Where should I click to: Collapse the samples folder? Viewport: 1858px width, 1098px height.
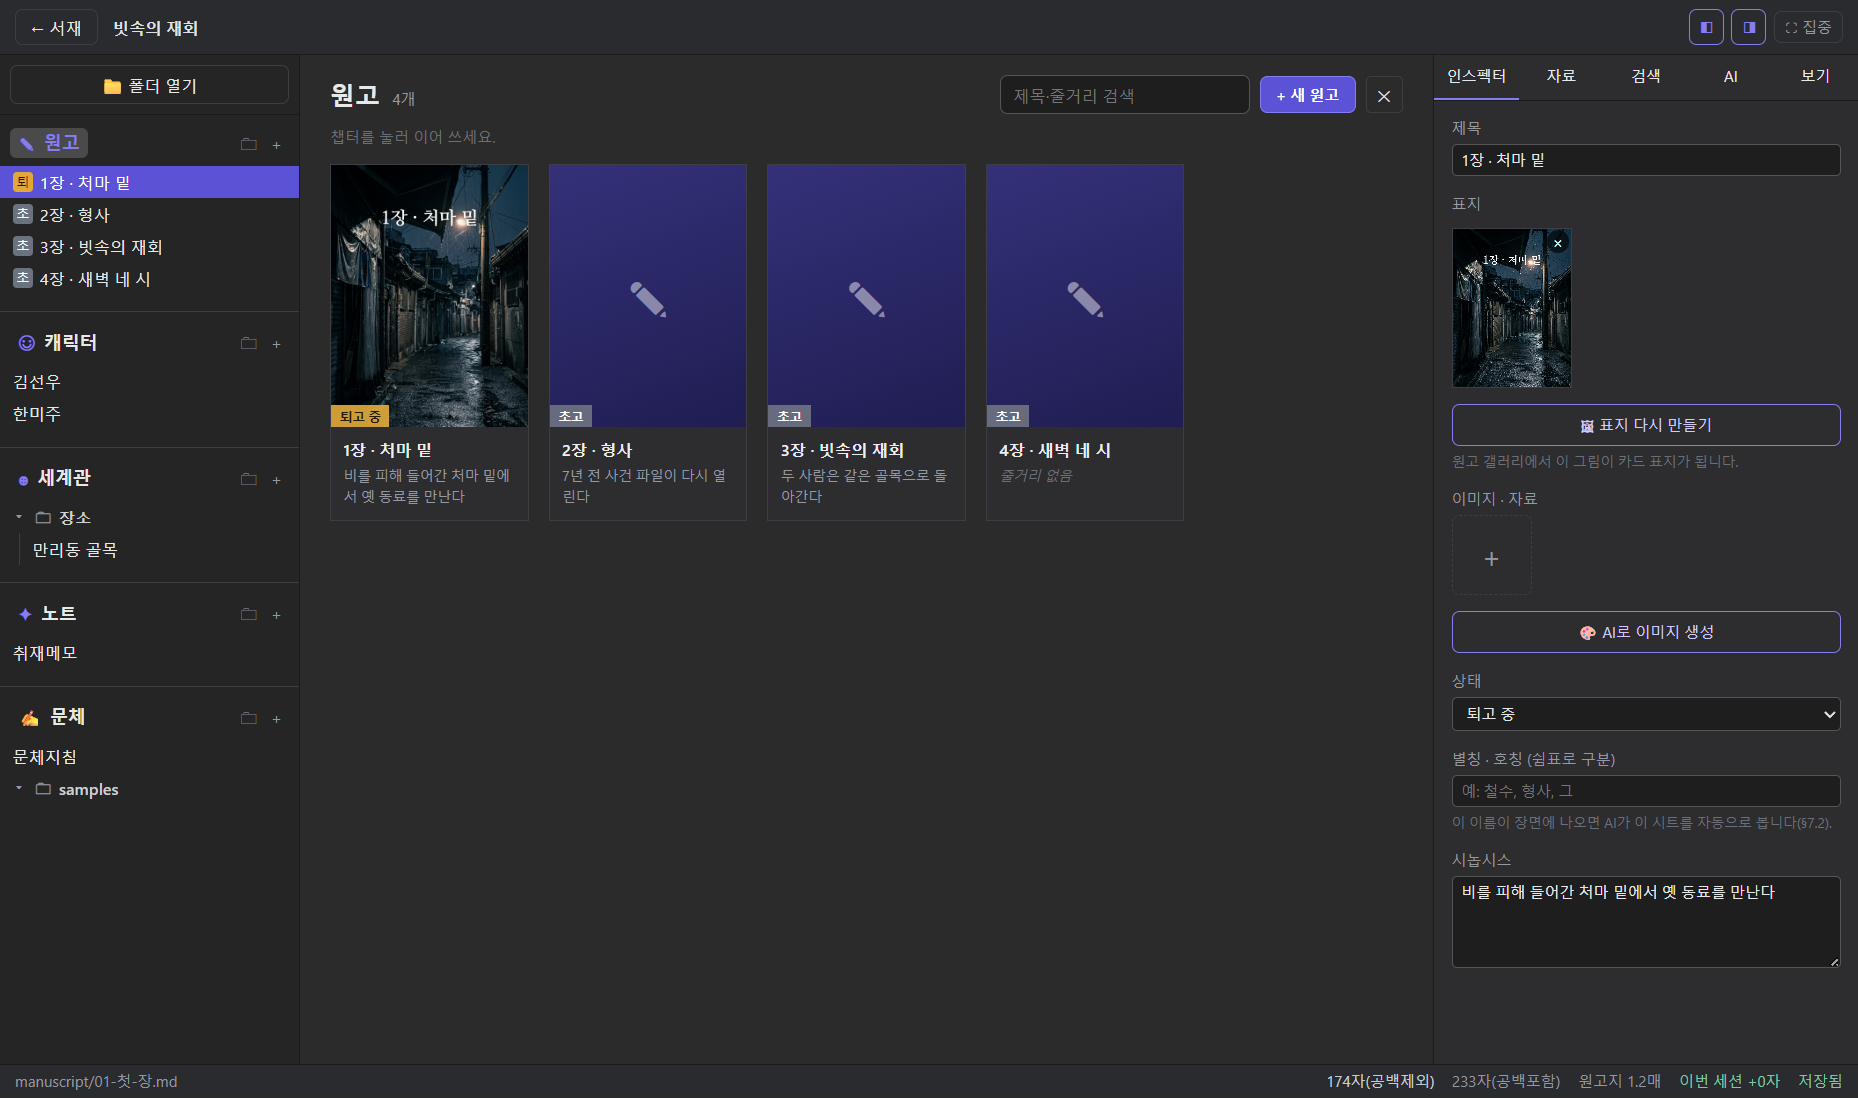(x=19, y=789)
